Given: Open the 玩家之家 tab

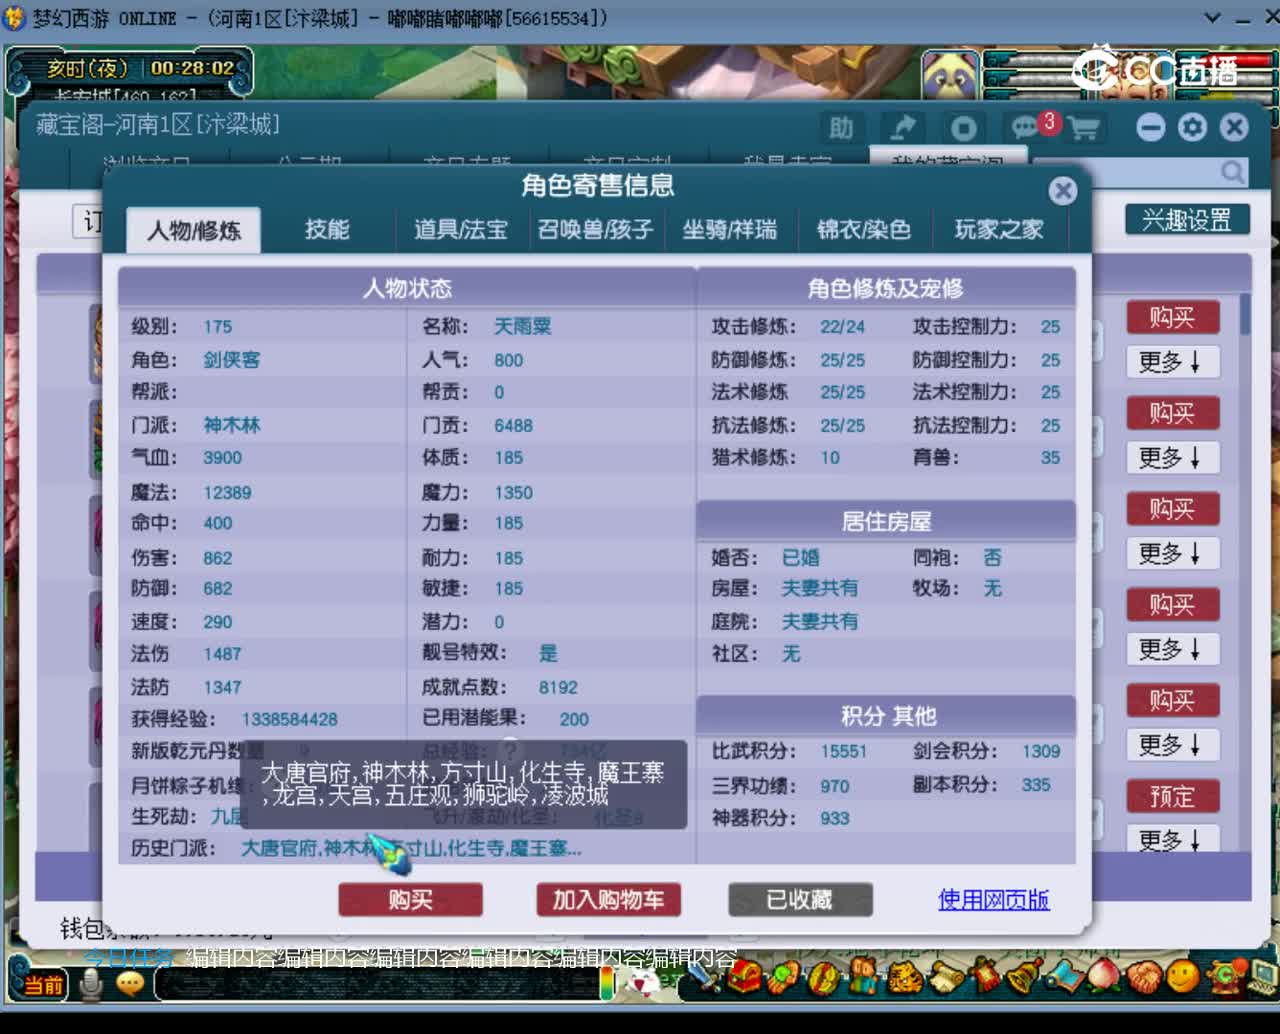Looking at the screenshot, I should 998,230.
